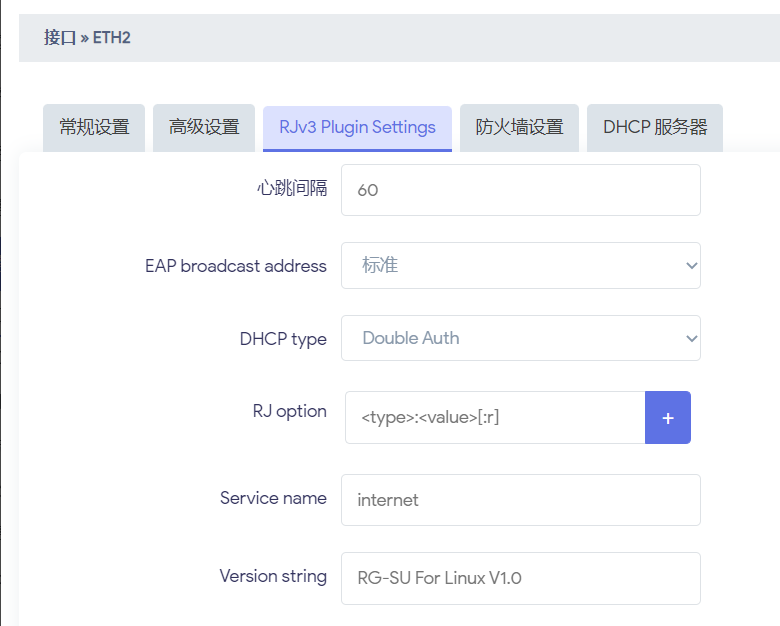Click the EAP broadcast address chevron arrow
Viewport: 780px width, 626px height.
(x=691, y=266)
